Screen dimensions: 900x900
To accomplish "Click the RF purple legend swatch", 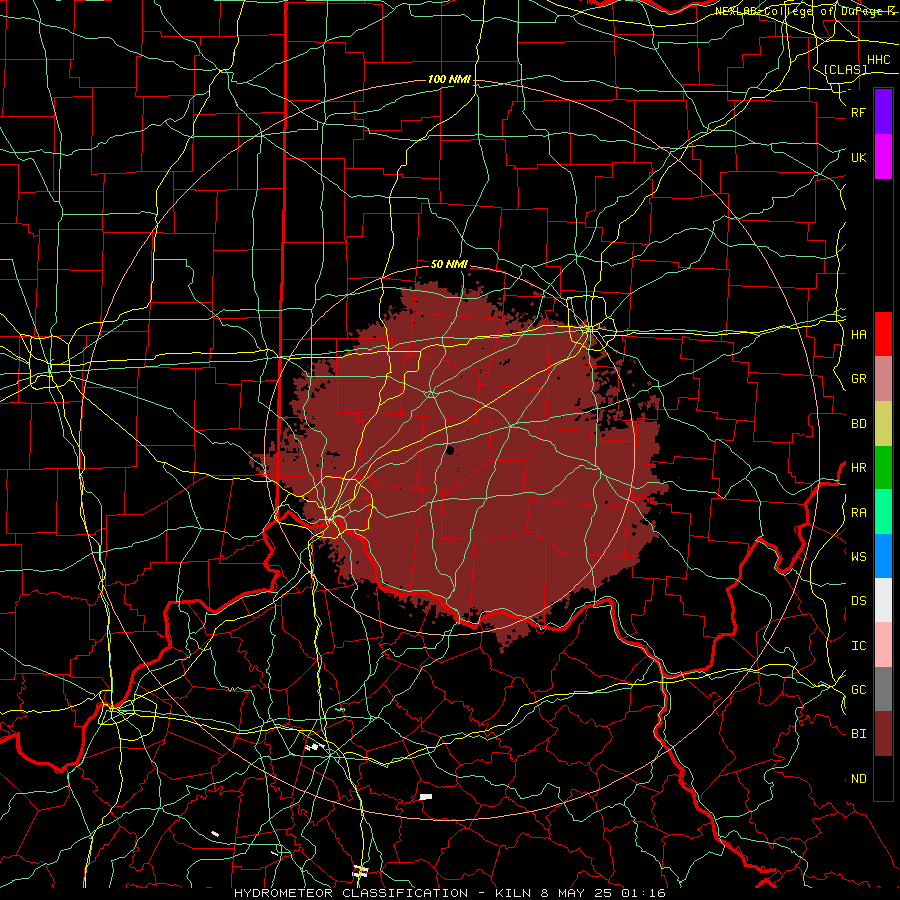I will [883, 112].
